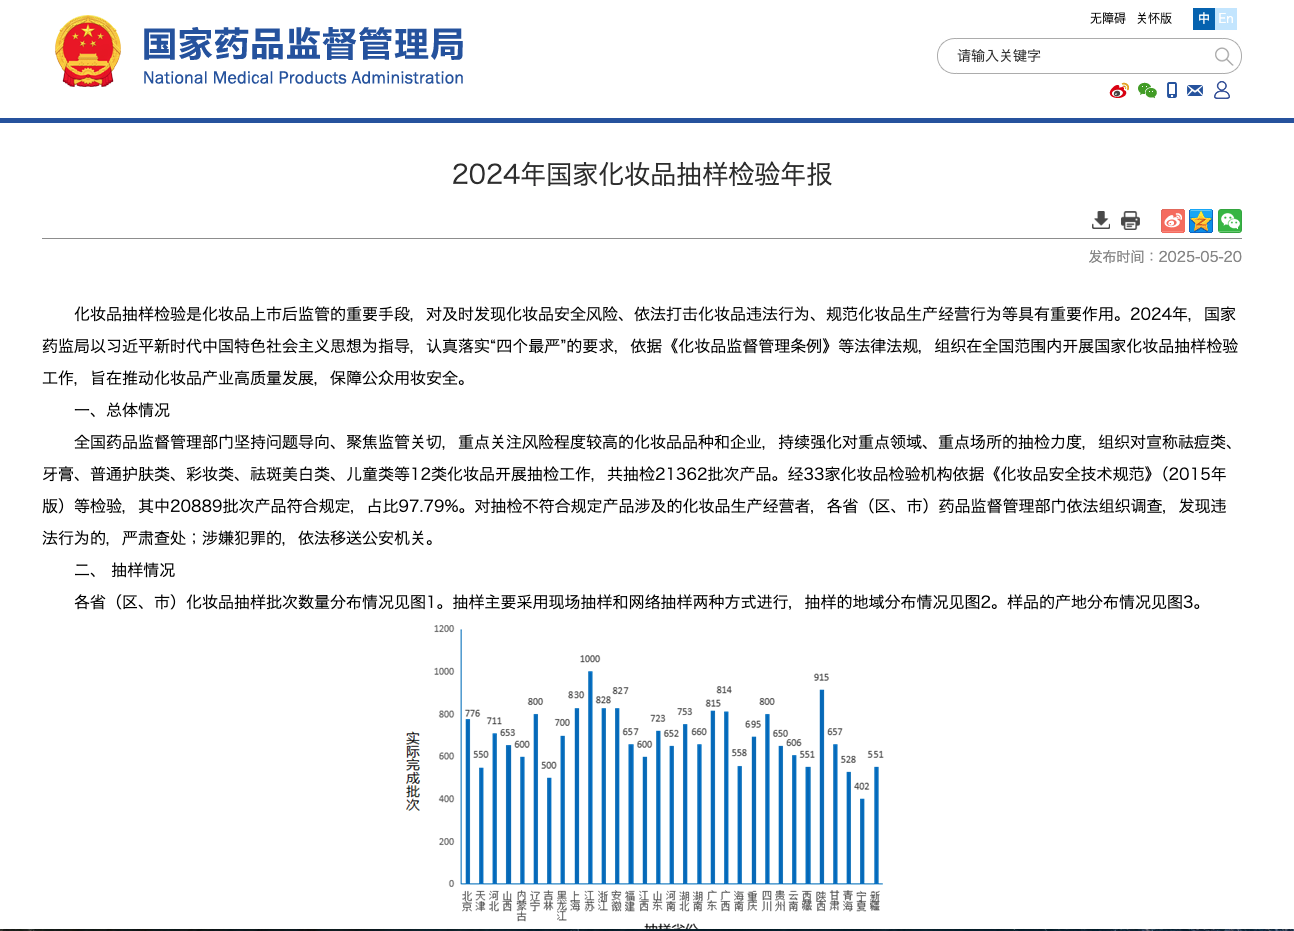Click the magnifier search icon
1294x931 pixels.
[x=1223, y=56]
